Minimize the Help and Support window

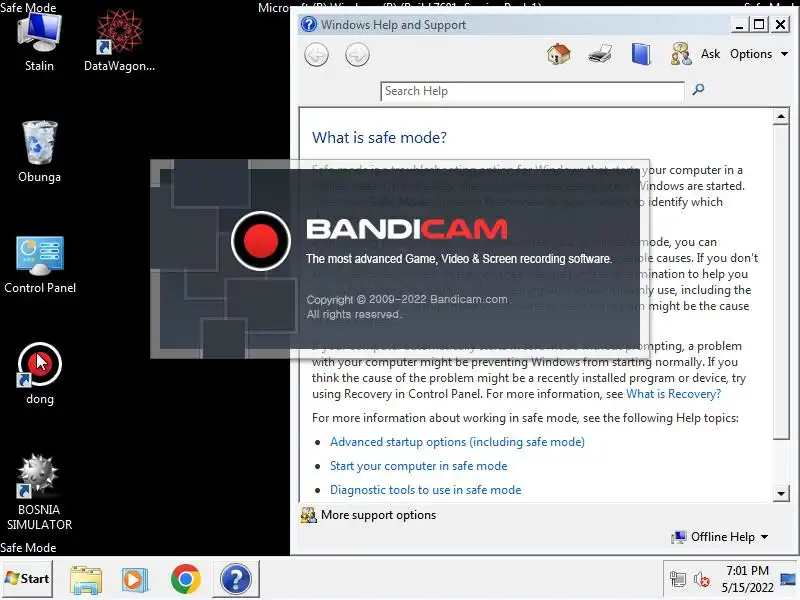point(739,24)
